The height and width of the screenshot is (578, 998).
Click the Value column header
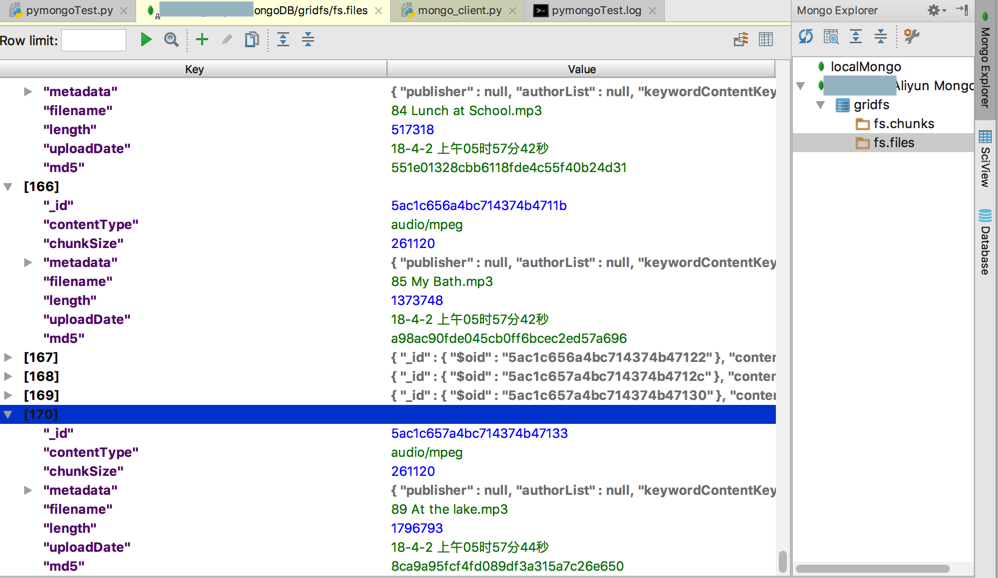(582, 69)
